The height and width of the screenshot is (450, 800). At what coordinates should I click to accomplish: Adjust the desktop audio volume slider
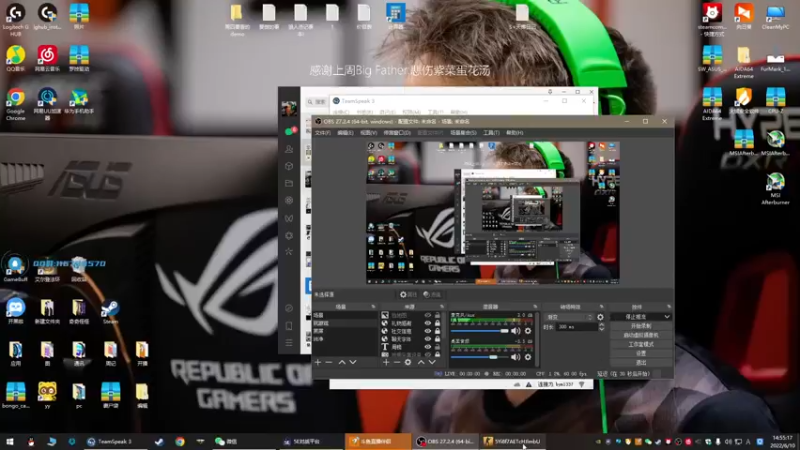[480, 357]
